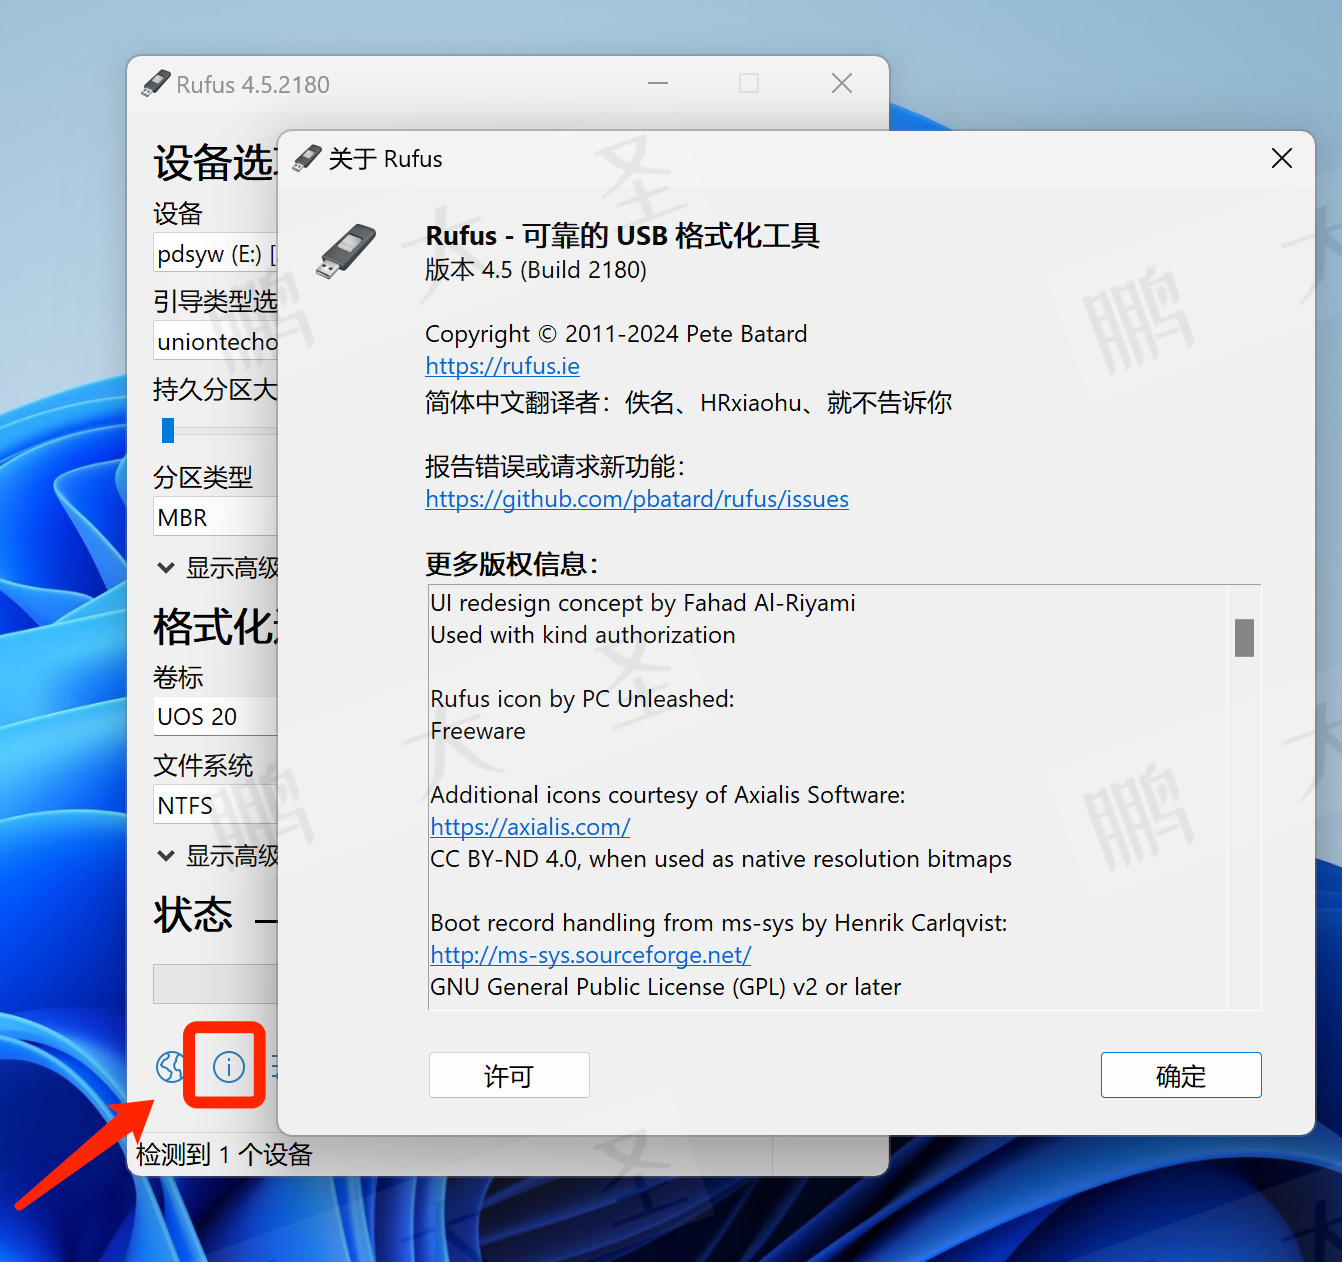The width and height of the screenshot is (1342, 1262).
Task: Click the 许可 license button
Action: pyautogui.click(x=509, y=1075)
